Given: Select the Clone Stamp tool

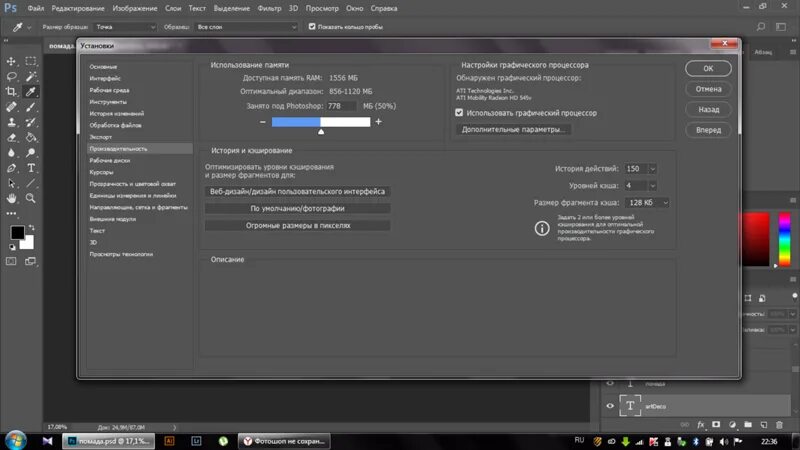Looking at the screenshot, I should click(11, 122).
